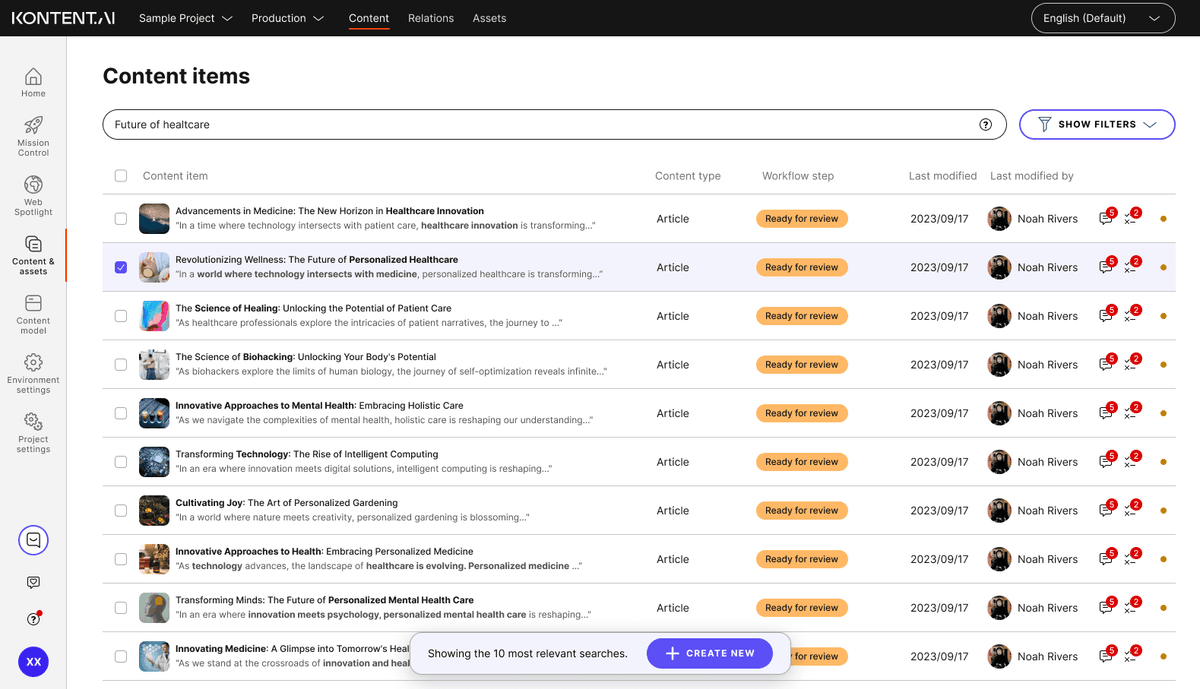Click inside the search field containing Future of healtcare
The height and width of the screenshot is (689, 1200).
point(400,124)
